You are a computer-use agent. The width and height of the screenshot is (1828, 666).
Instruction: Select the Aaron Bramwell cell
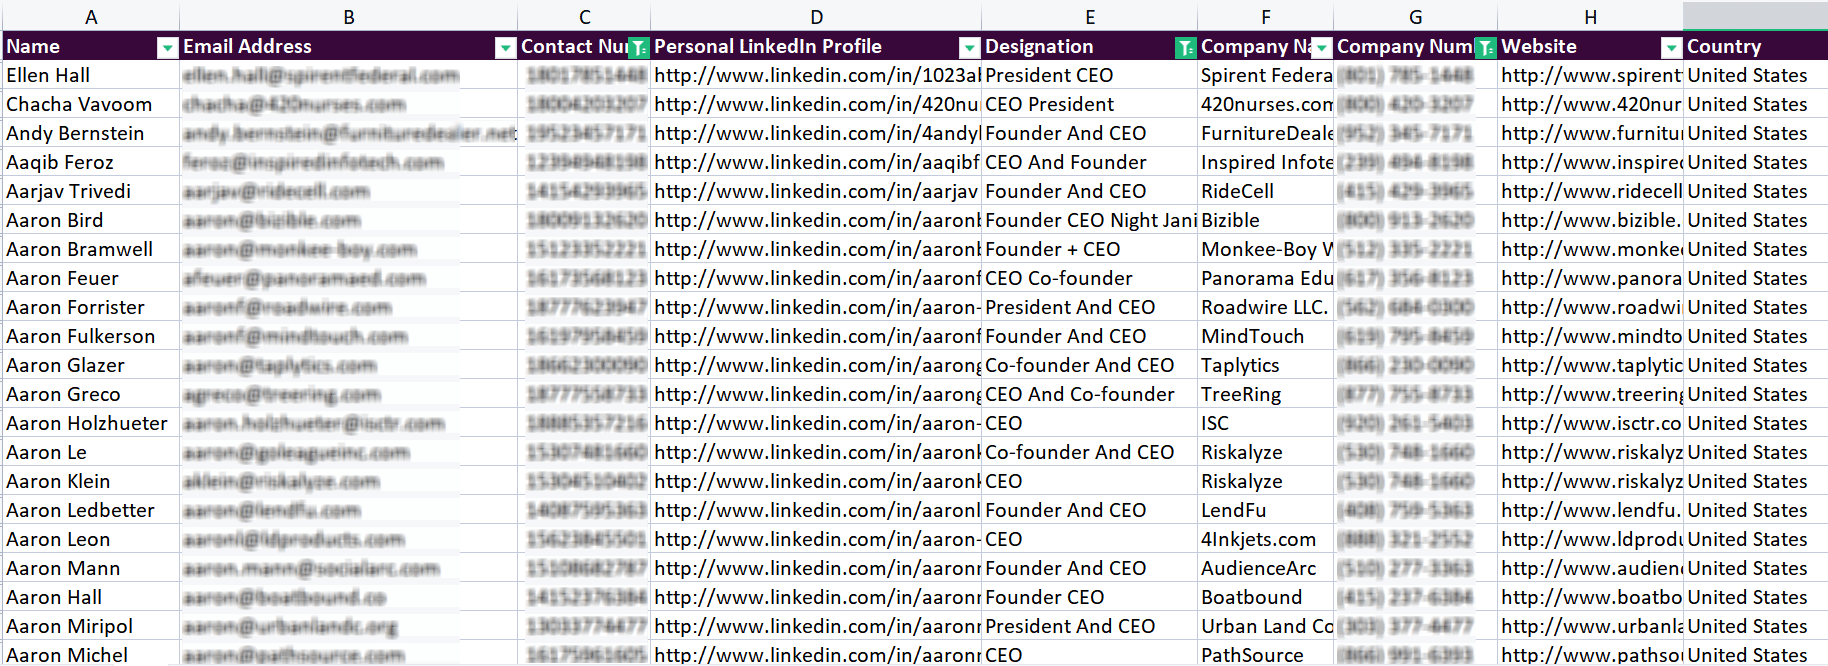(x=91, y=249)
